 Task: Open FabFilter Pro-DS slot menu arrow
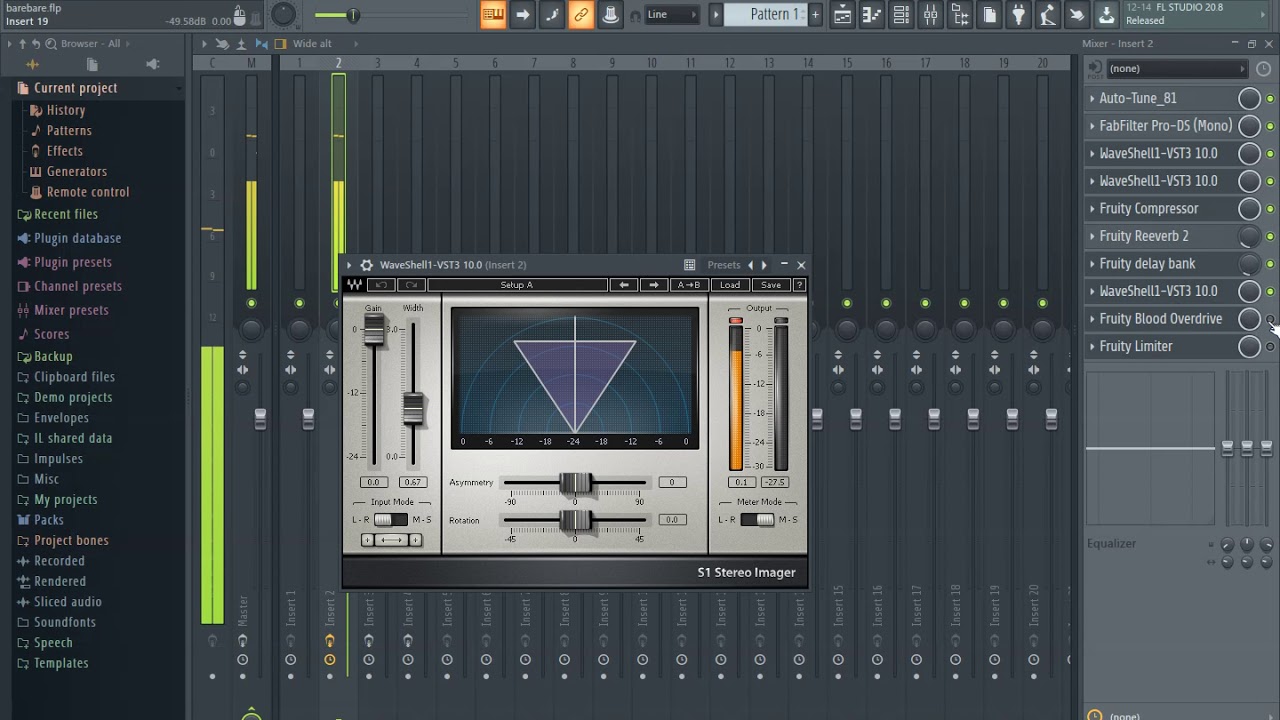coord(1092,126)
